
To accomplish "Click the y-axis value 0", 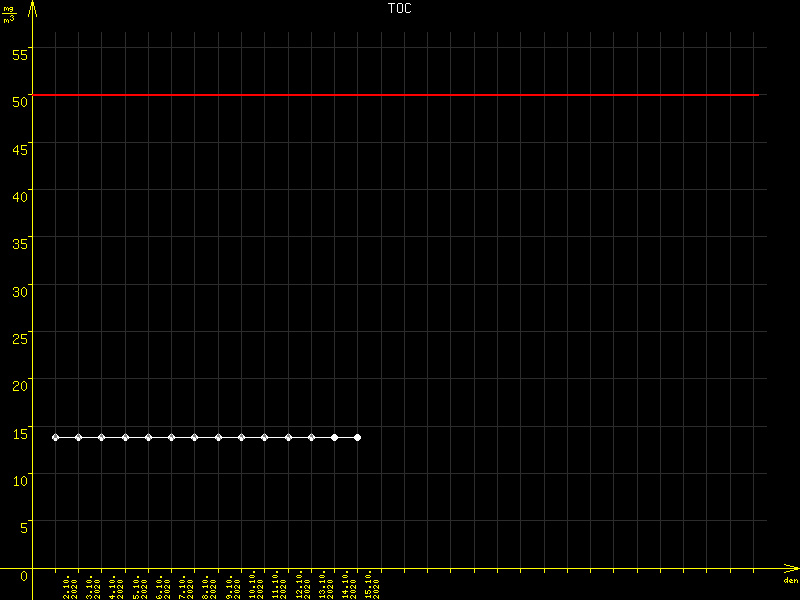I will point(23,576).
